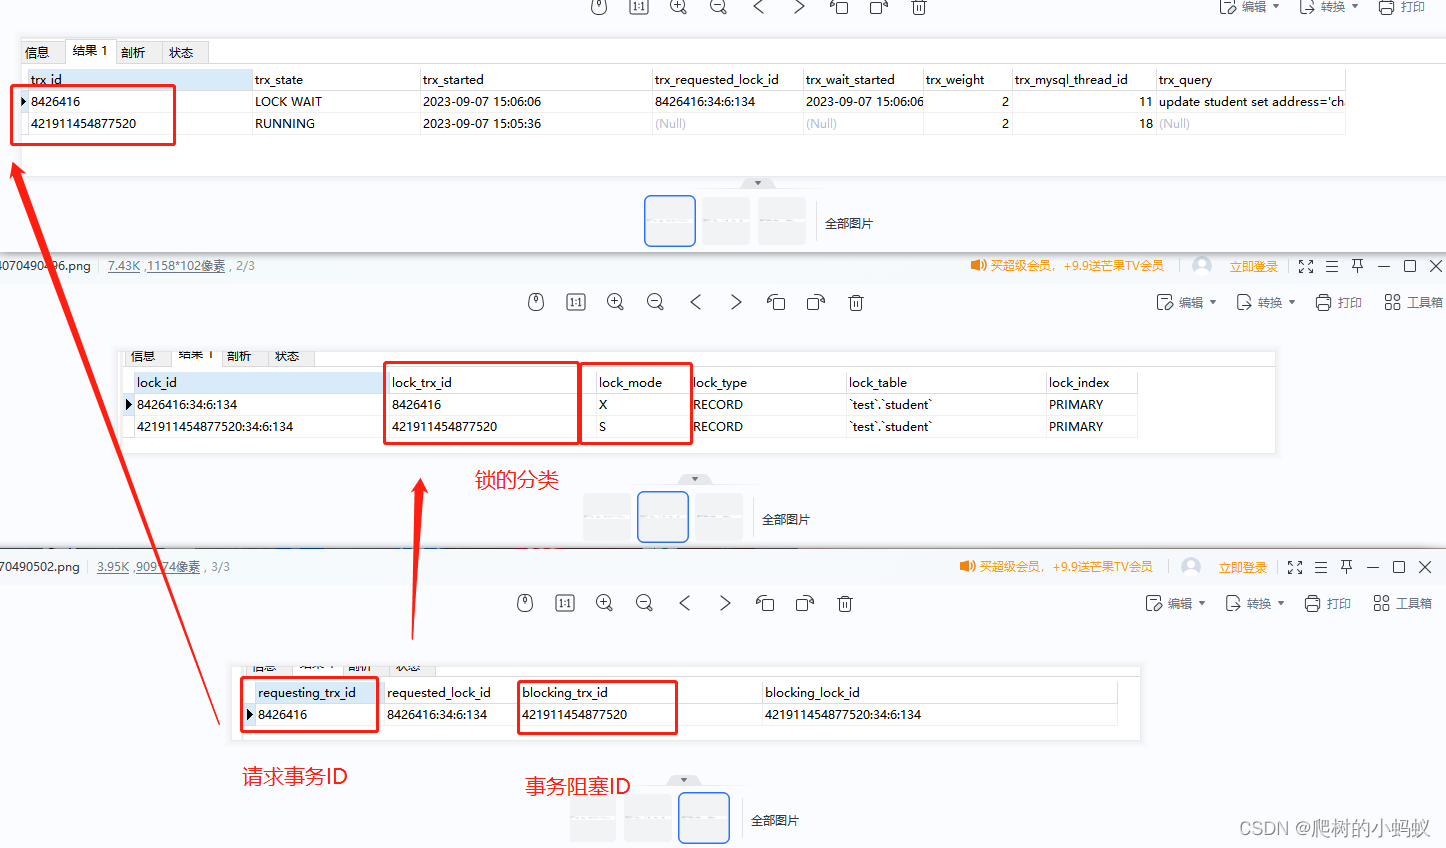
Task: Switch to 信息 tab in trx_id table
Action: pyautogui.click(x=37, y=52)
